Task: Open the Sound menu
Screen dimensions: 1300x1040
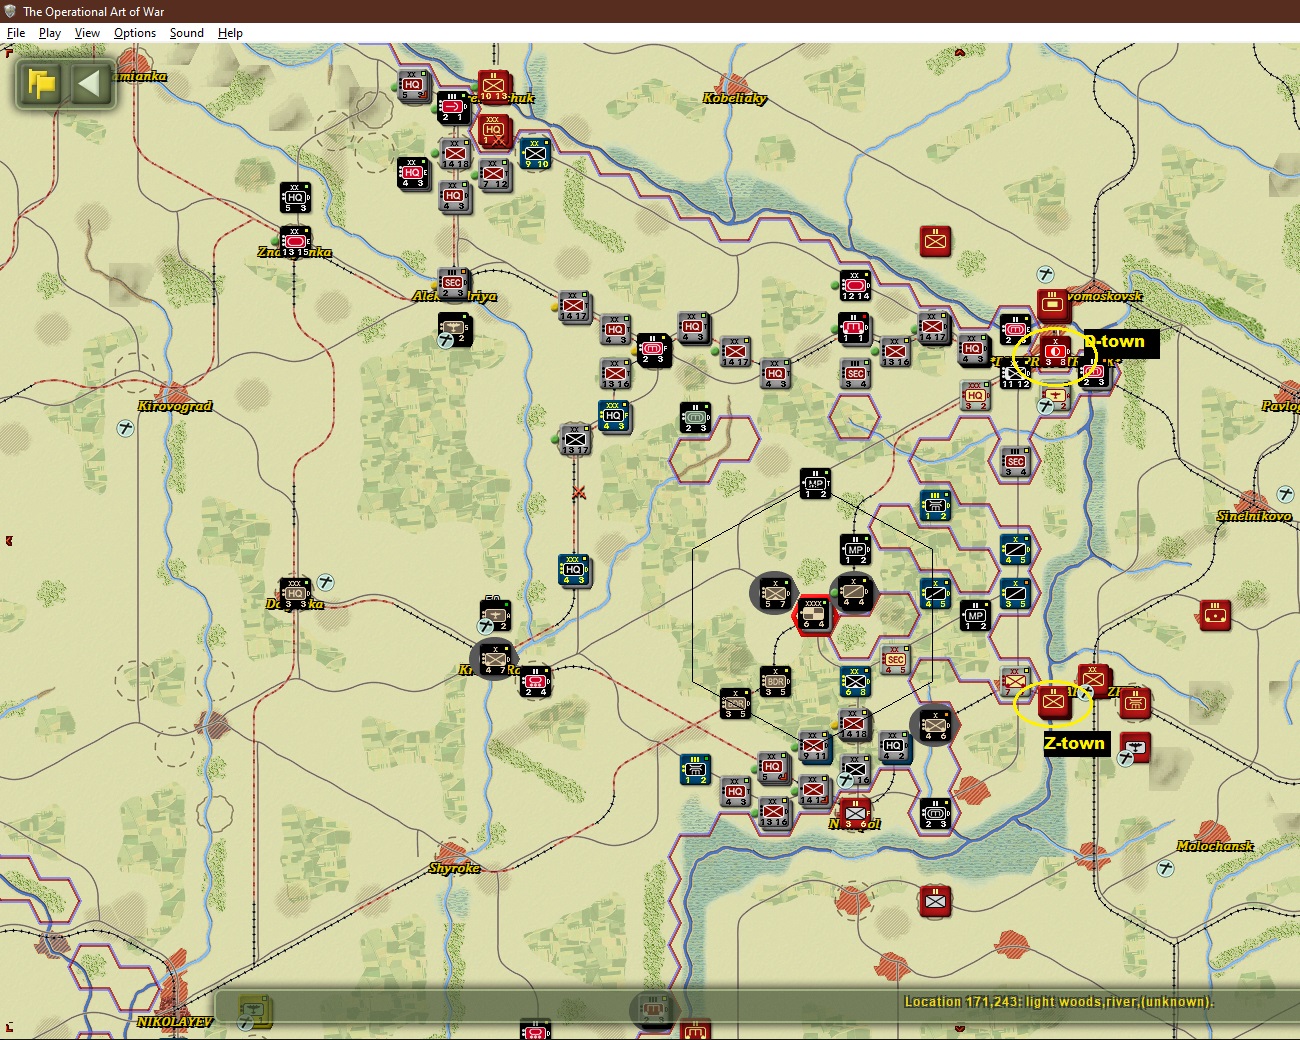Action: 186,33
